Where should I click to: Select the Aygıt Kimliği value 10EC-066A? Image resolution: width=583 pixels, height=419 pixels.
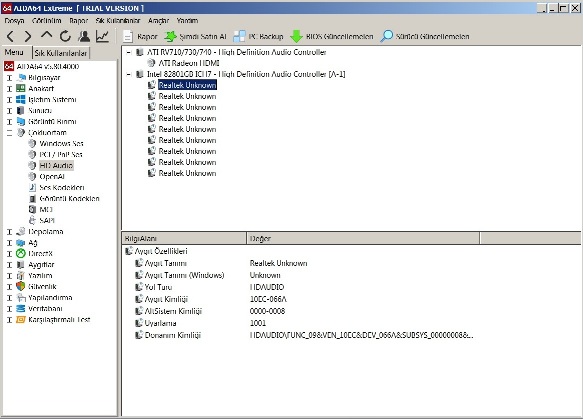pos(268,299)
